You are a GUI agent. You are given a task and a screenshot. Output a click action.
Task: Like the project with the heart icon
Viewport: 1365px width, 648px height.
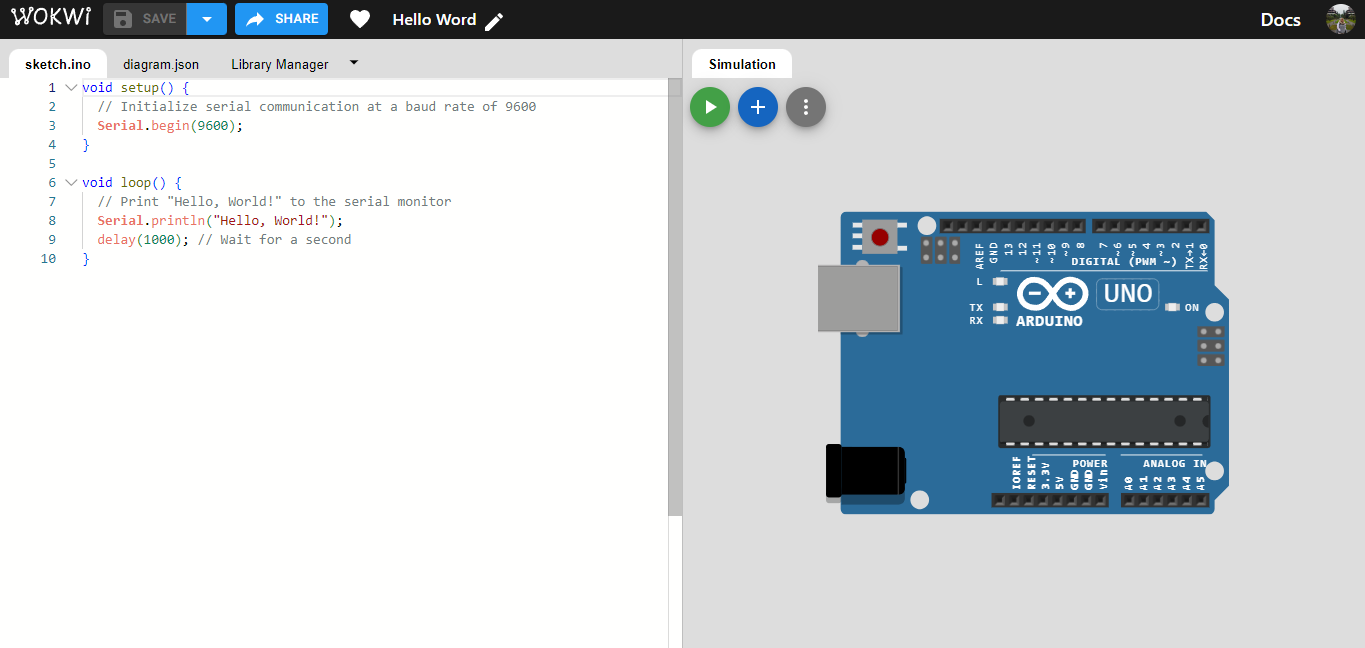360,20
